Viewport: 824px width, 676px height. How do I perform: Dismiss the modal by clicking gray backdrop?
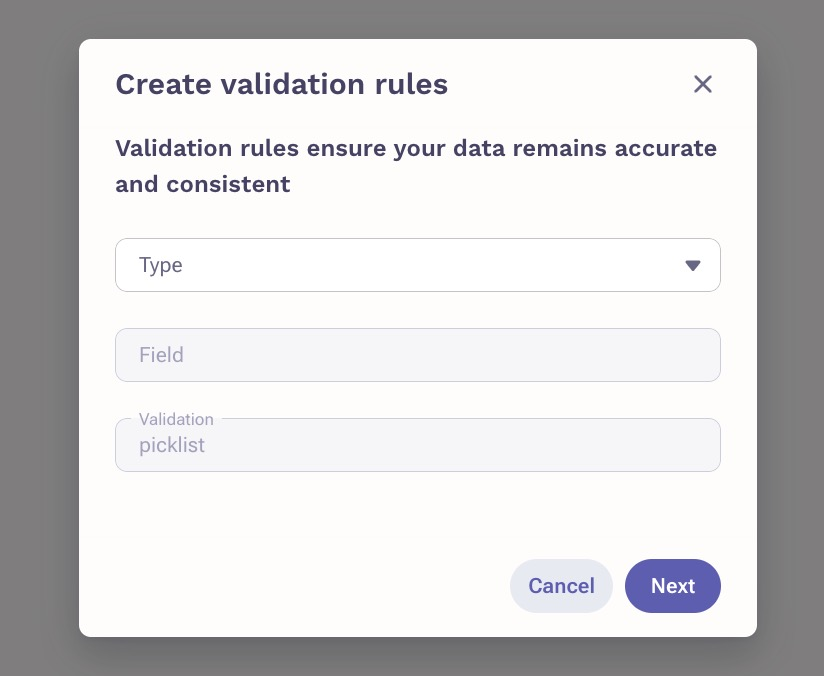(39, 336)
